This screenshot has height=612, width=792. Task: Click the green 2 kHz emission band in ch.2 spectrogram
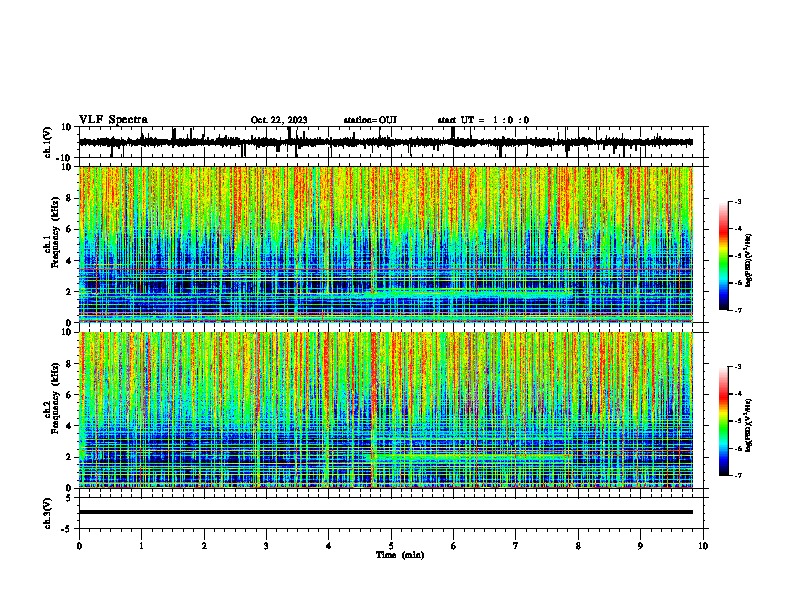(471, 456)
